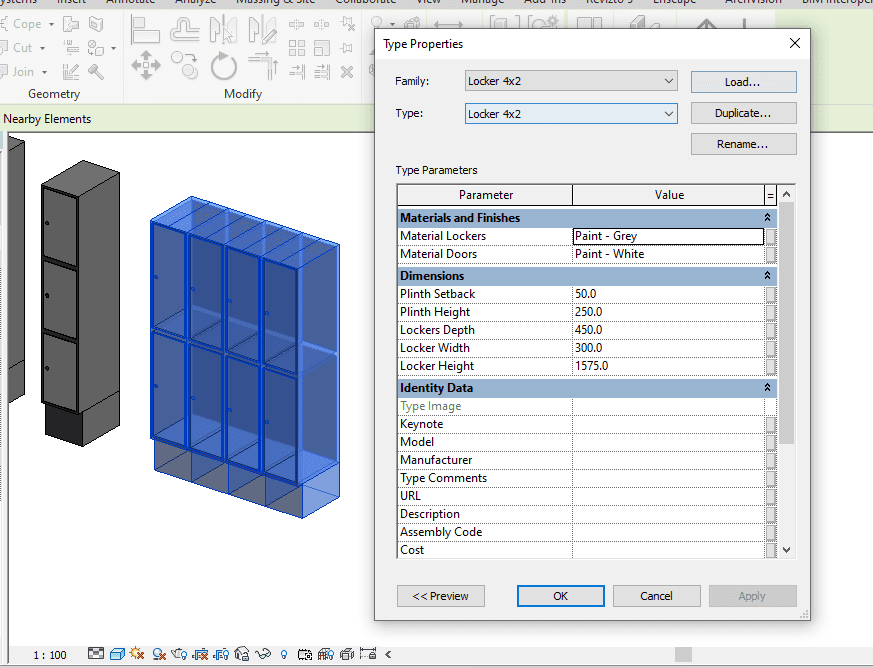The image size is (873, 668).
Task: Click the << Preview button
Action: pyautogui.click(x=441, y=596)
